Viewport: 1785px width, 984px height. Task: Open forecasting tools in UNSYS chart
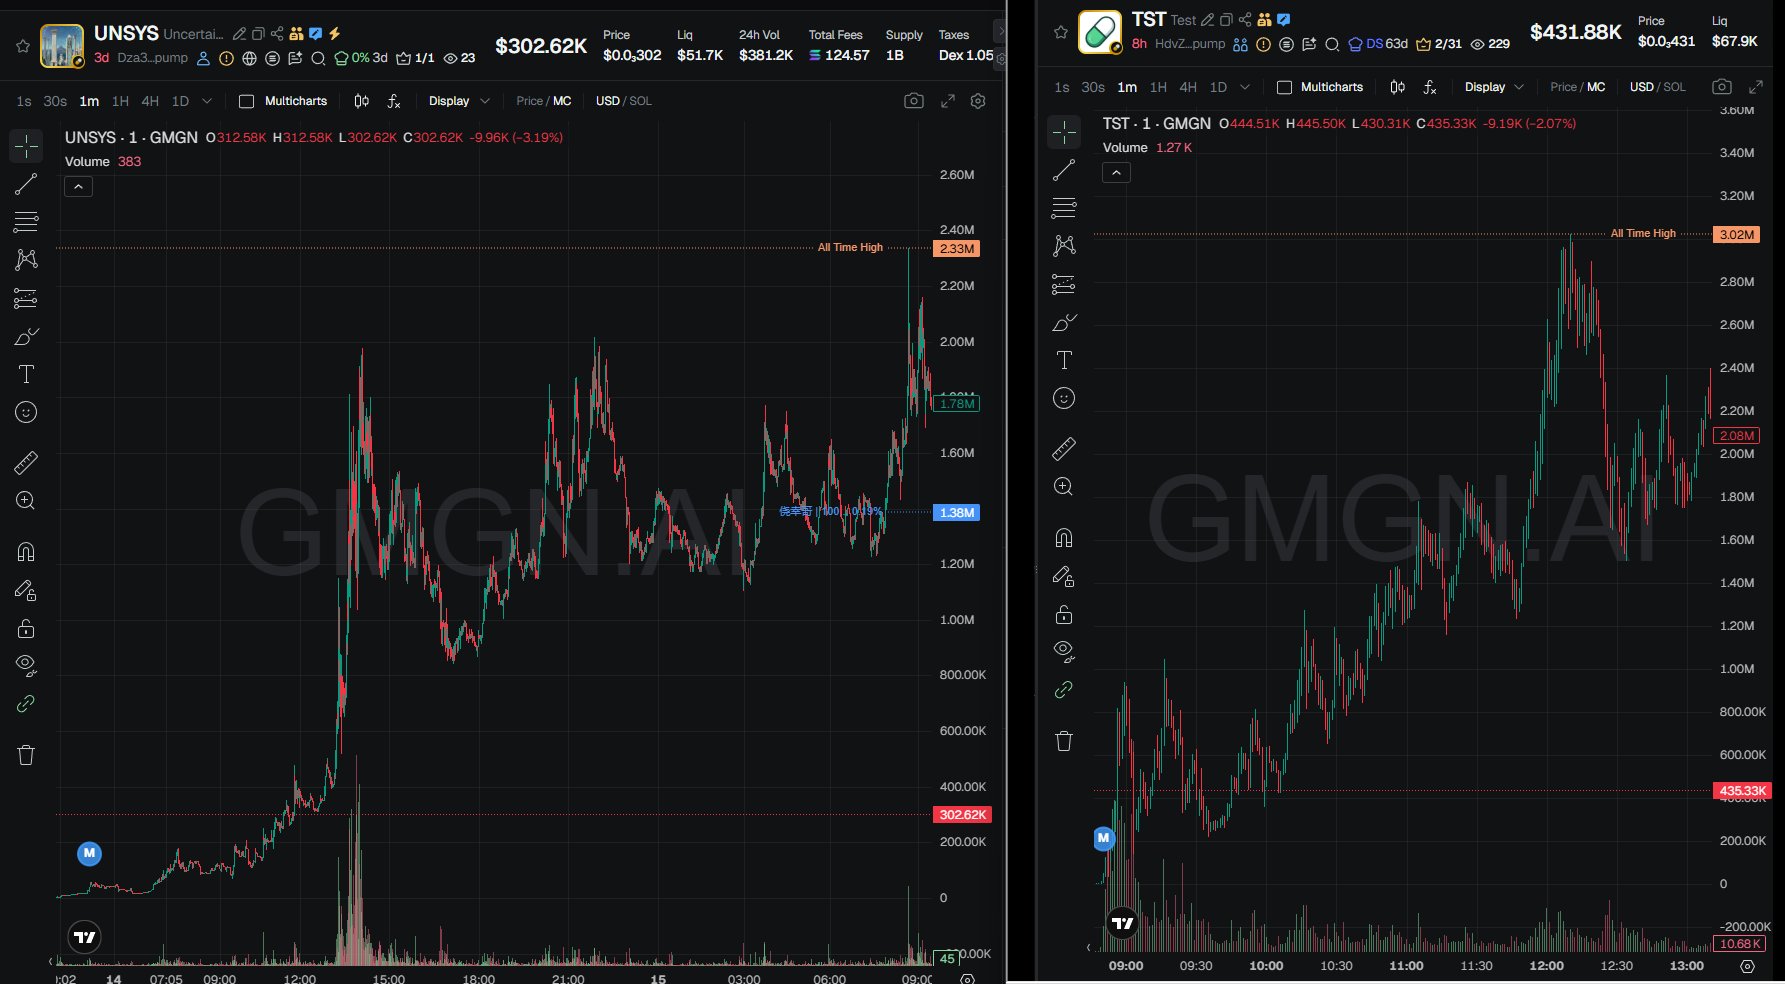tap(26, 298)
